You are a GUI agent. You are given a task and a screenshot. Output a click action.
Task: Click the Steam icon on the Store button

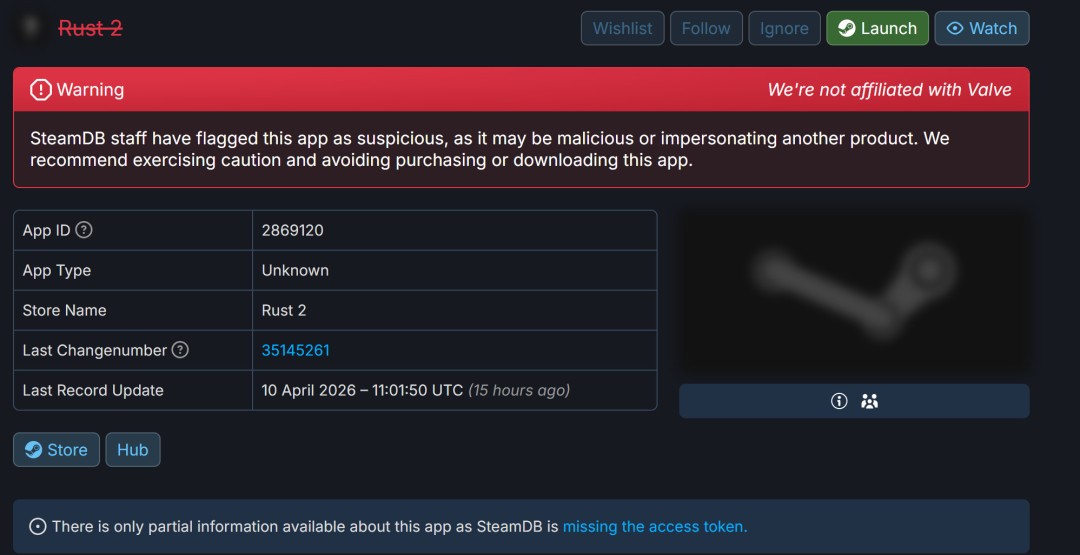33,450
